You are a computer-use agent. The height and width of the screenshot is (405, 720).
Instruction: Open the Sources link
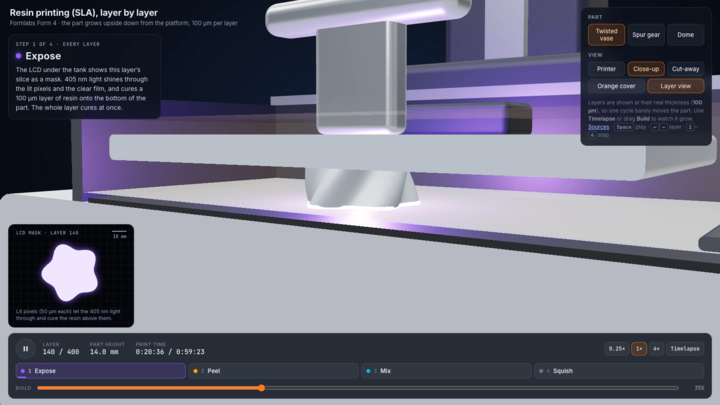coord(598,127)
